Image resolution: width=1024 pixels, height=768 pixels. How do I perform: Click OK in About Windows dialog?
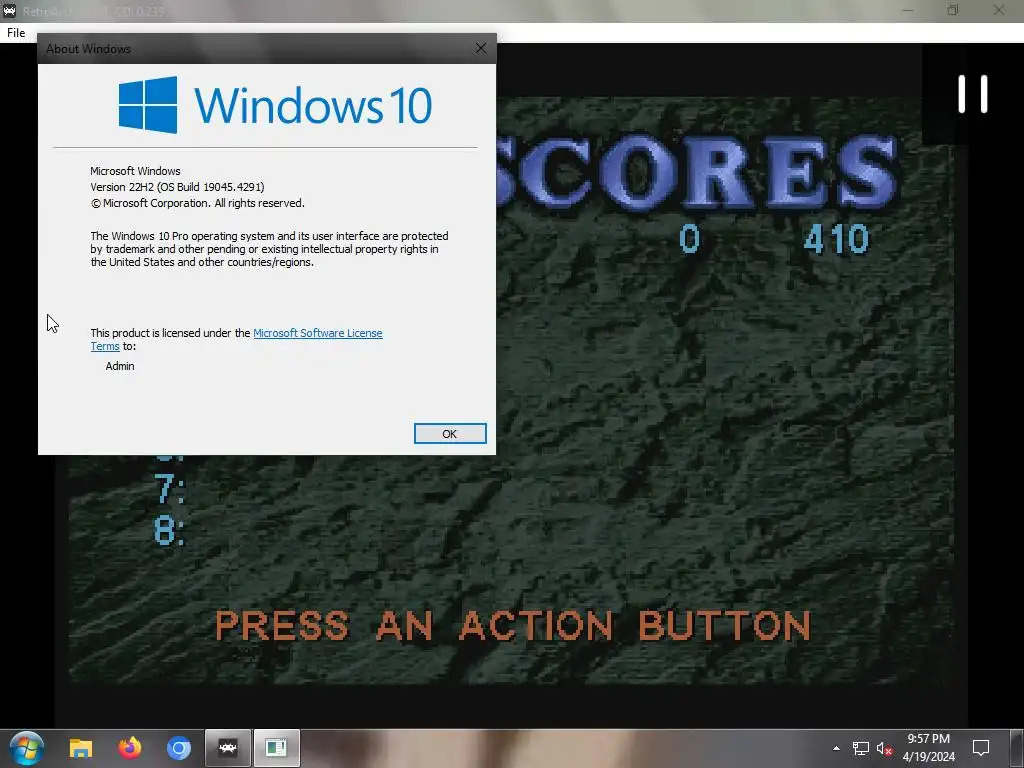tap(450, 434)
